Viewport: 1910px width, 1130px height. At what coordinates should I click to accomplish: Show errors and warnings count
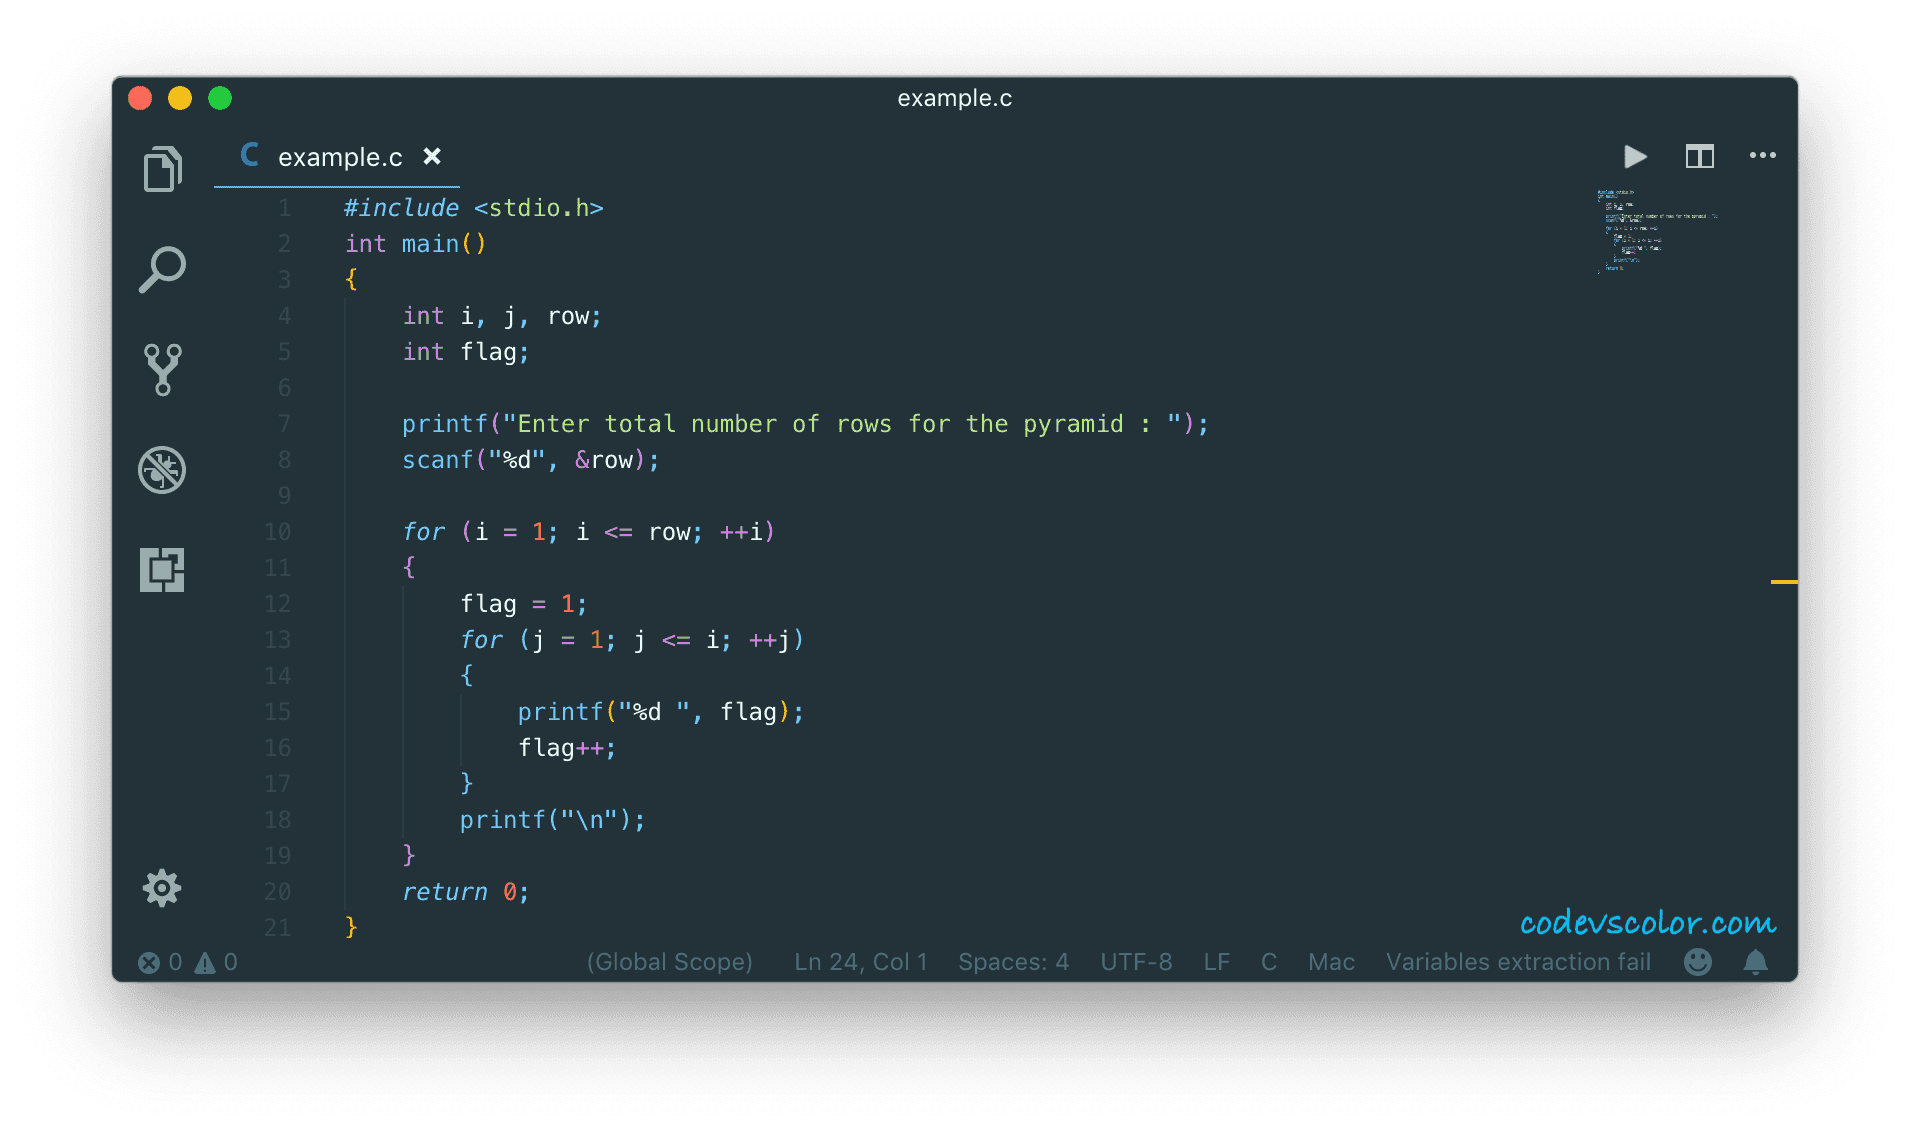(188, 962)
